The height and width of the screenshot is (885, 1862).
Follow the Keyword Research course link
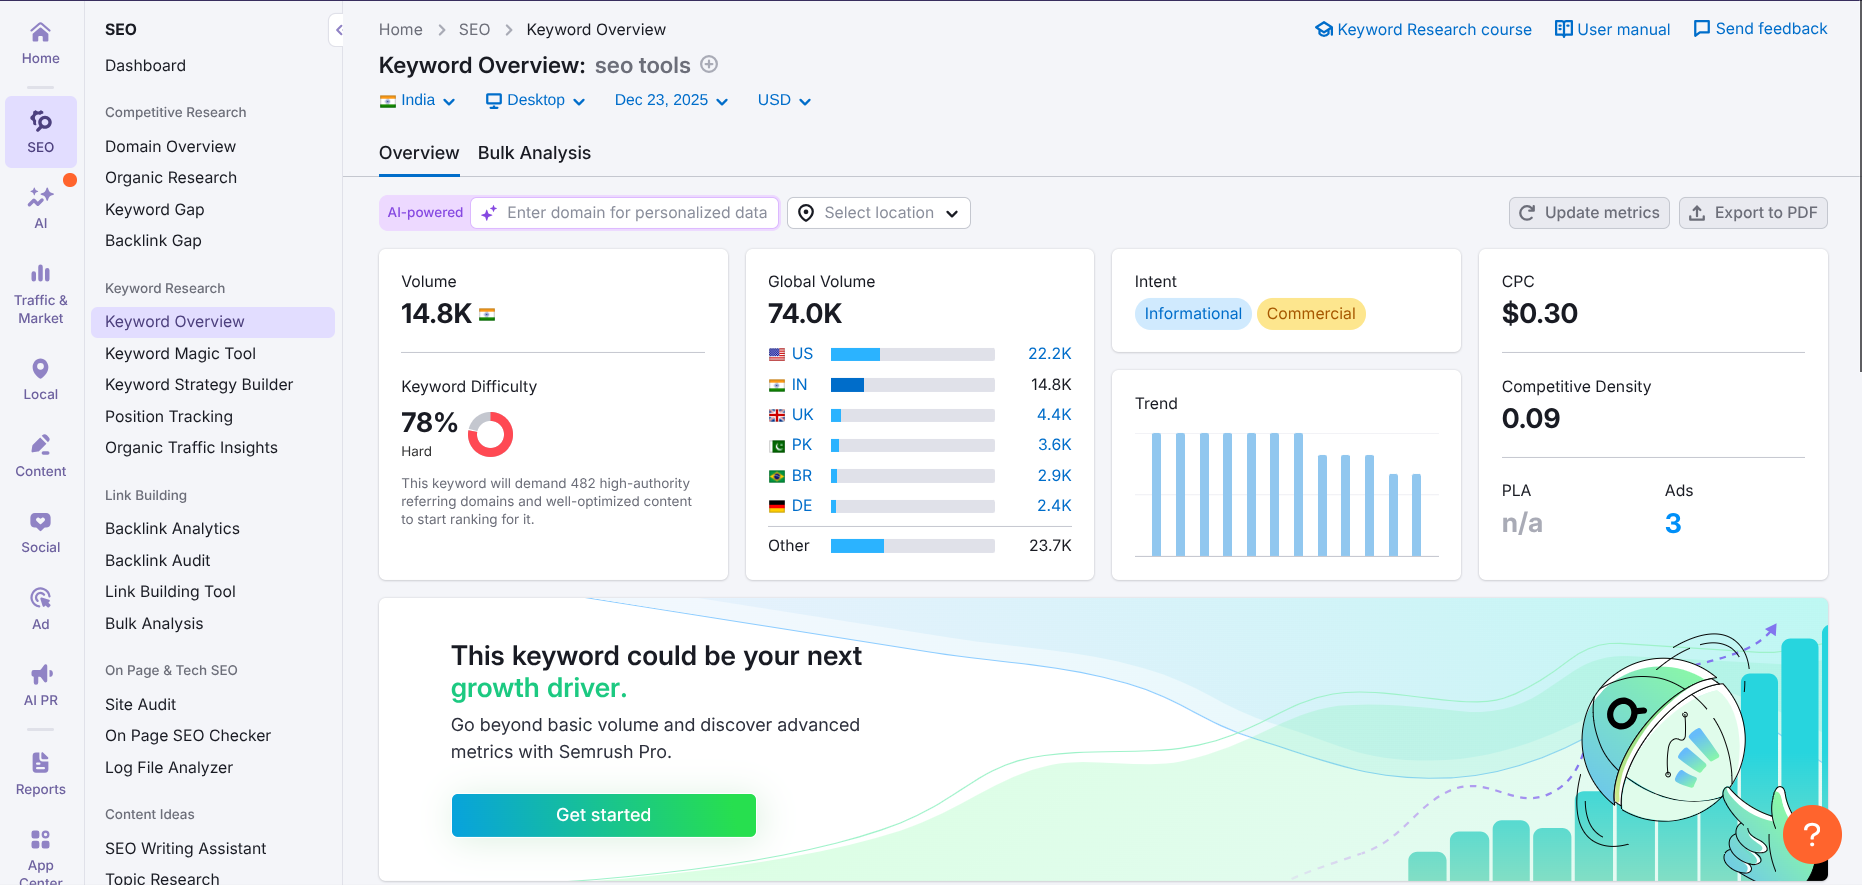point(1434,30)
